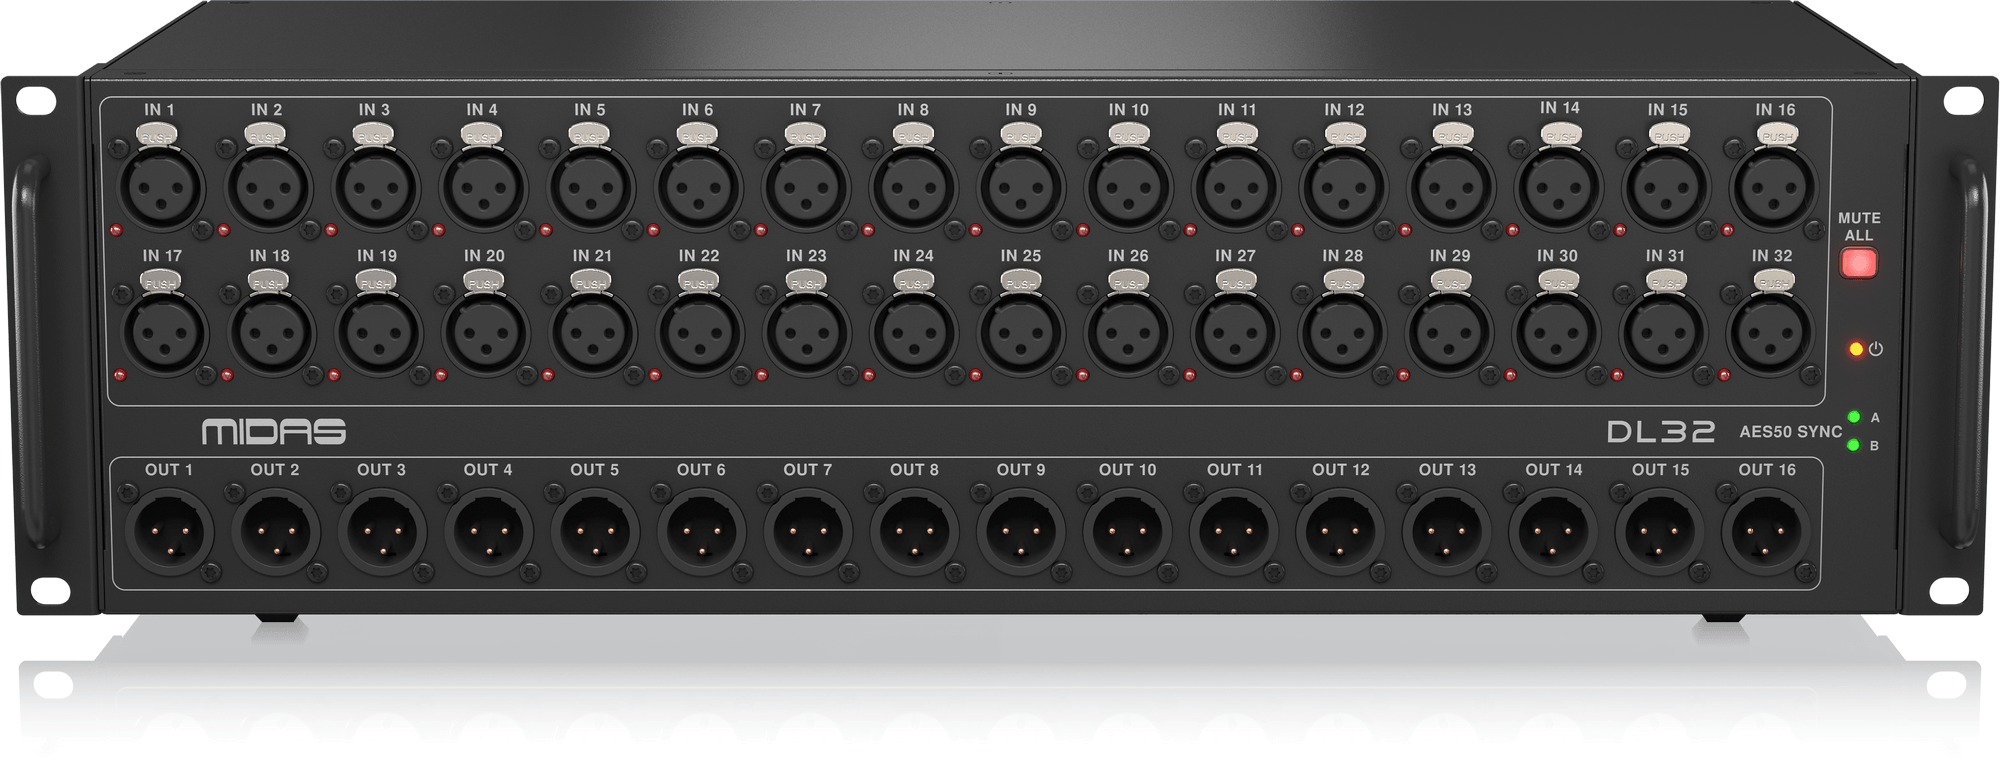Viewport: 2000px width, 777px height.
Task: Click the IN 29 XLR input socket
Action: [1450, 334]
